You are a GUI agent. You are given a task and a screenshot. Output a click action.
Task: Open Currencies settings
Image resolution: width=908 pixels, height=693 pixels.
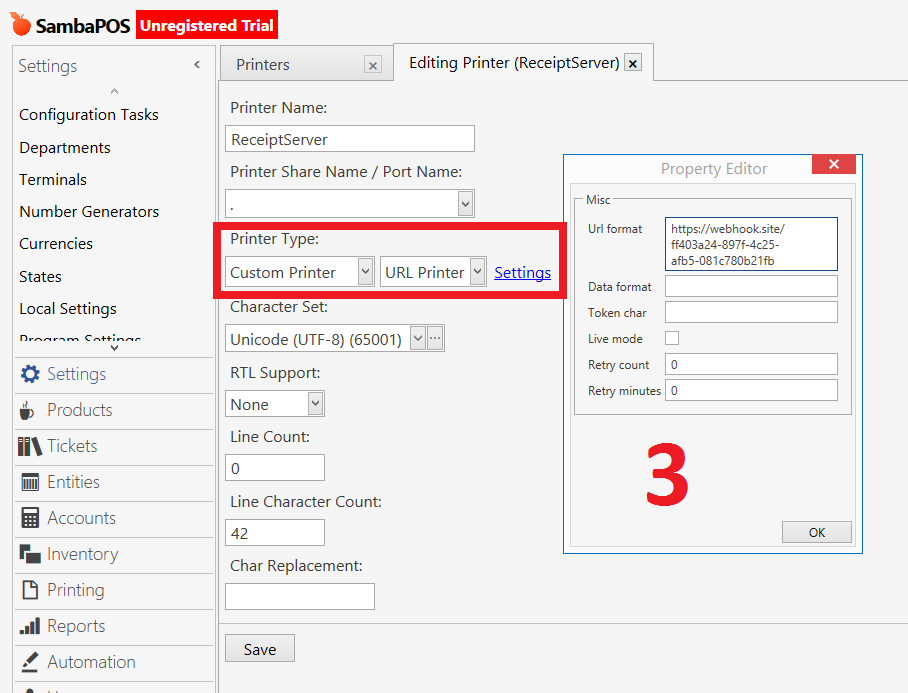point(56,244)
